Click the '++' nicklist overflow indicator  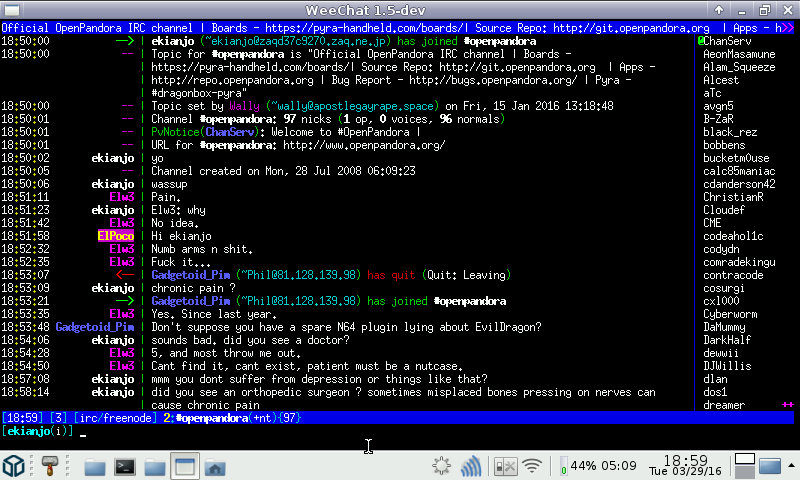(x=786, y=404)
